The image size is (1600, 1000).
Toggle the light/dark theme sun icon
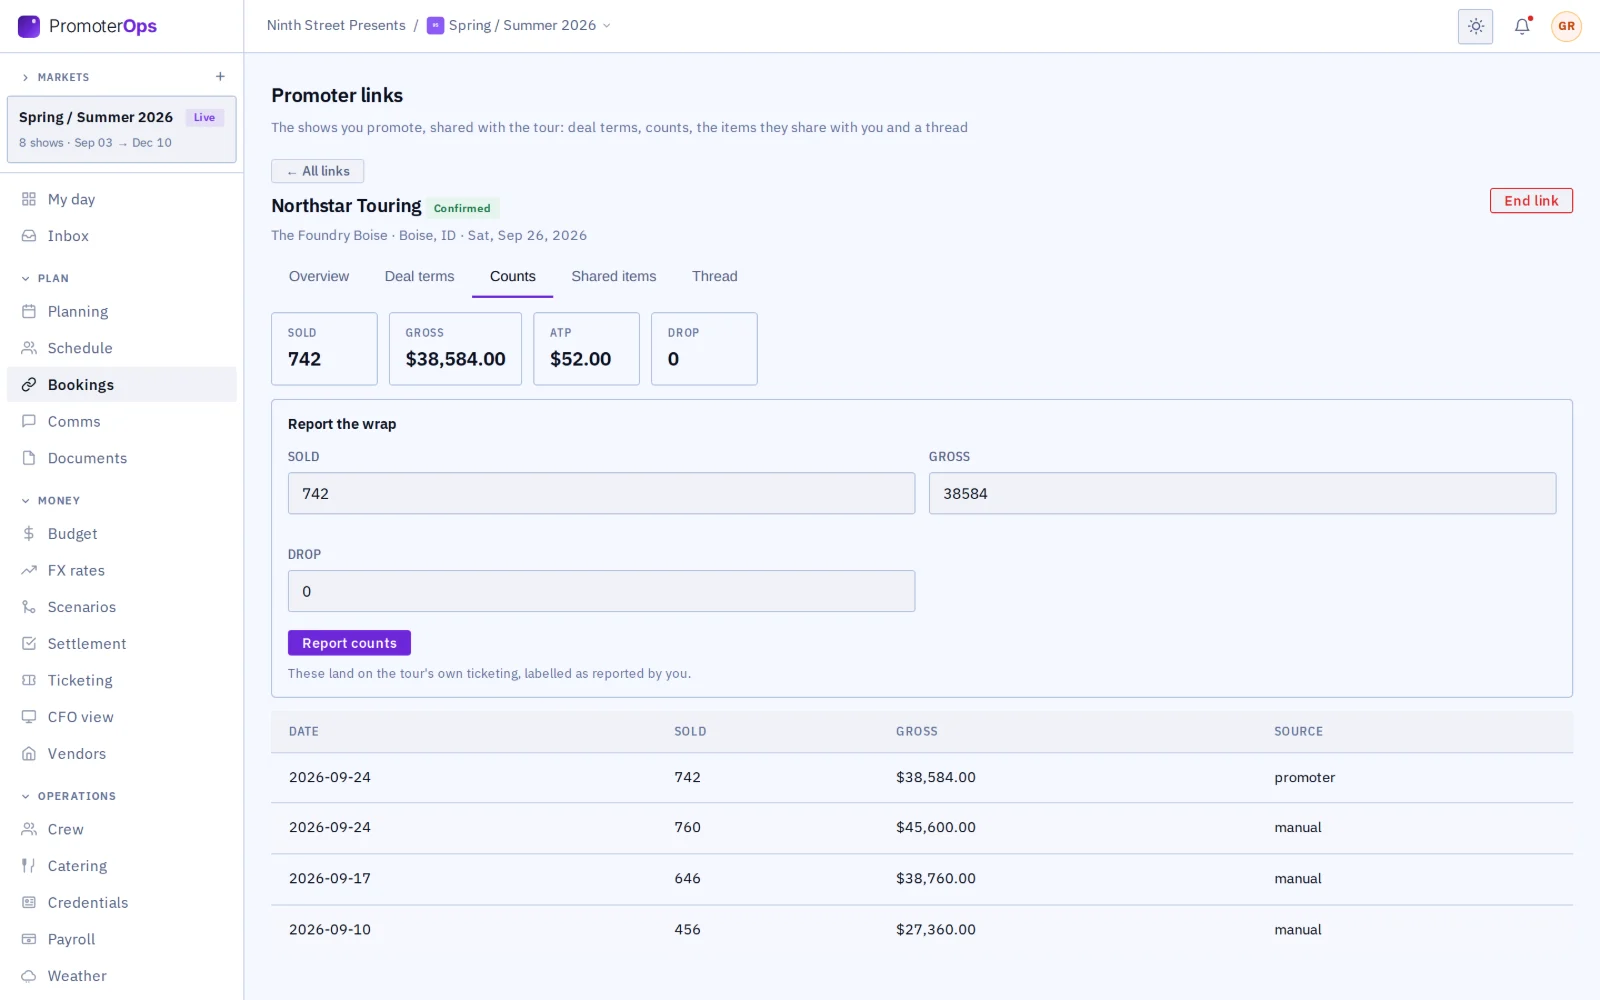tap(1475, 26)
